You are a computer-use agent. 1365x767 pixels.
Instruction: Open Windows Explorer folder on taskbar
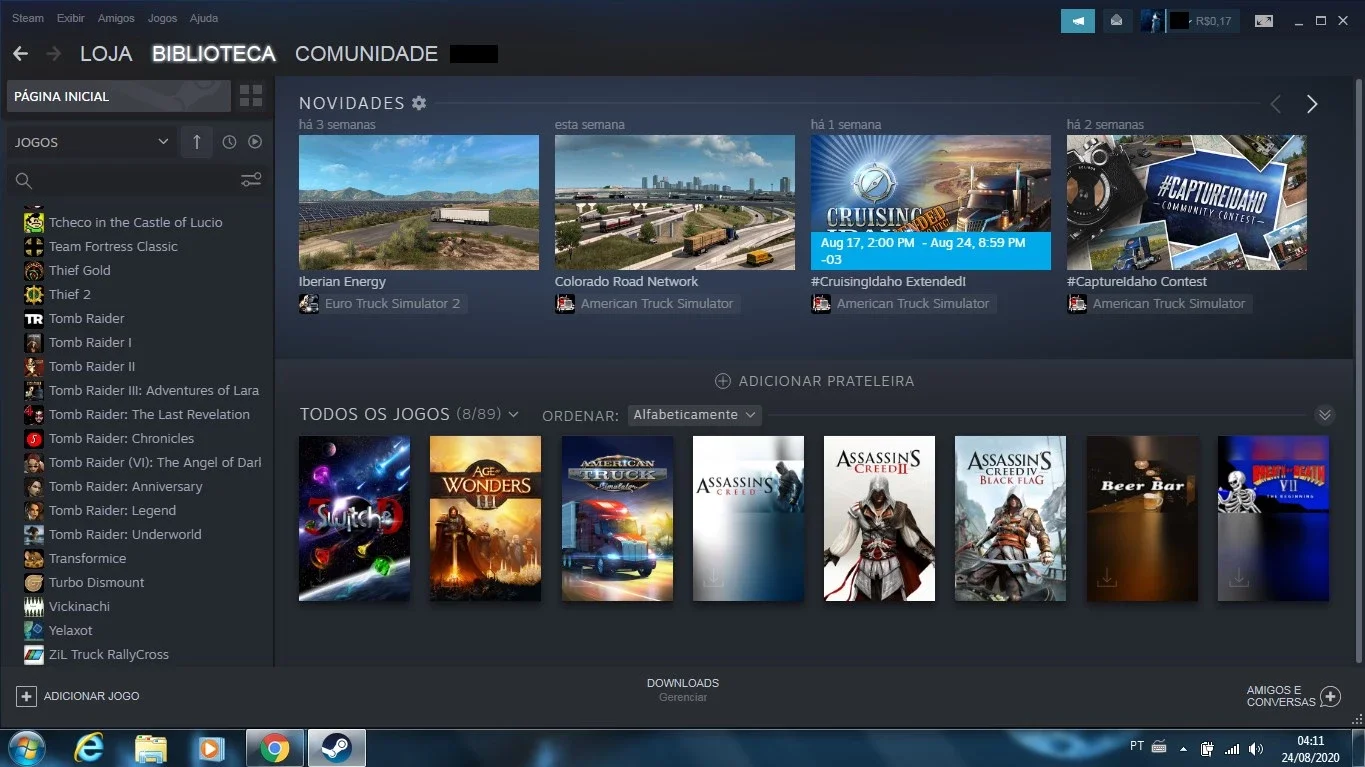pyautogui.click(x=150, y=748)
